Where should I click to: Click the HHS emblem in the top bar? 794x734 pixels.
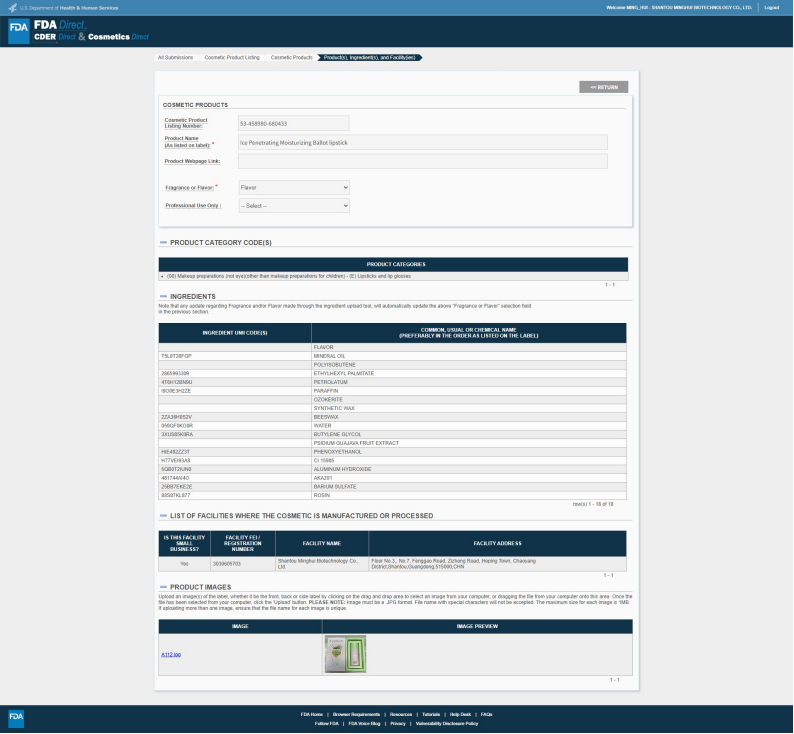pyautogui.click(x=11, y=7)
